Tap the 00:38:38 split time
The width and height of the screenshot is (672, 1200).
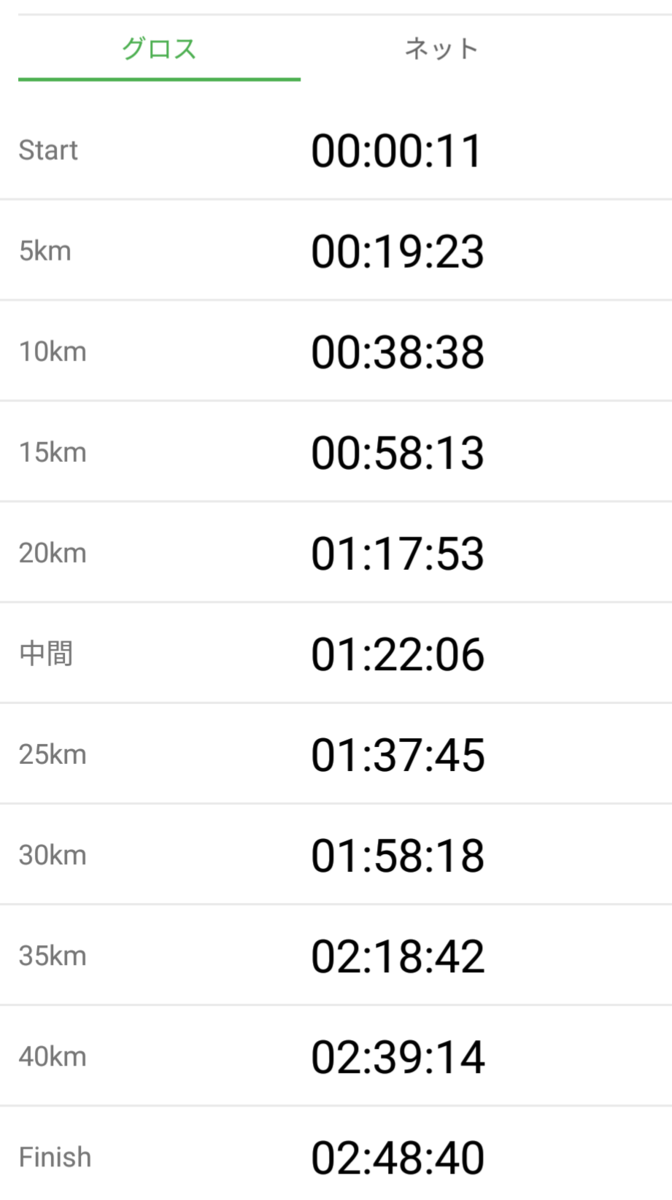397,353
